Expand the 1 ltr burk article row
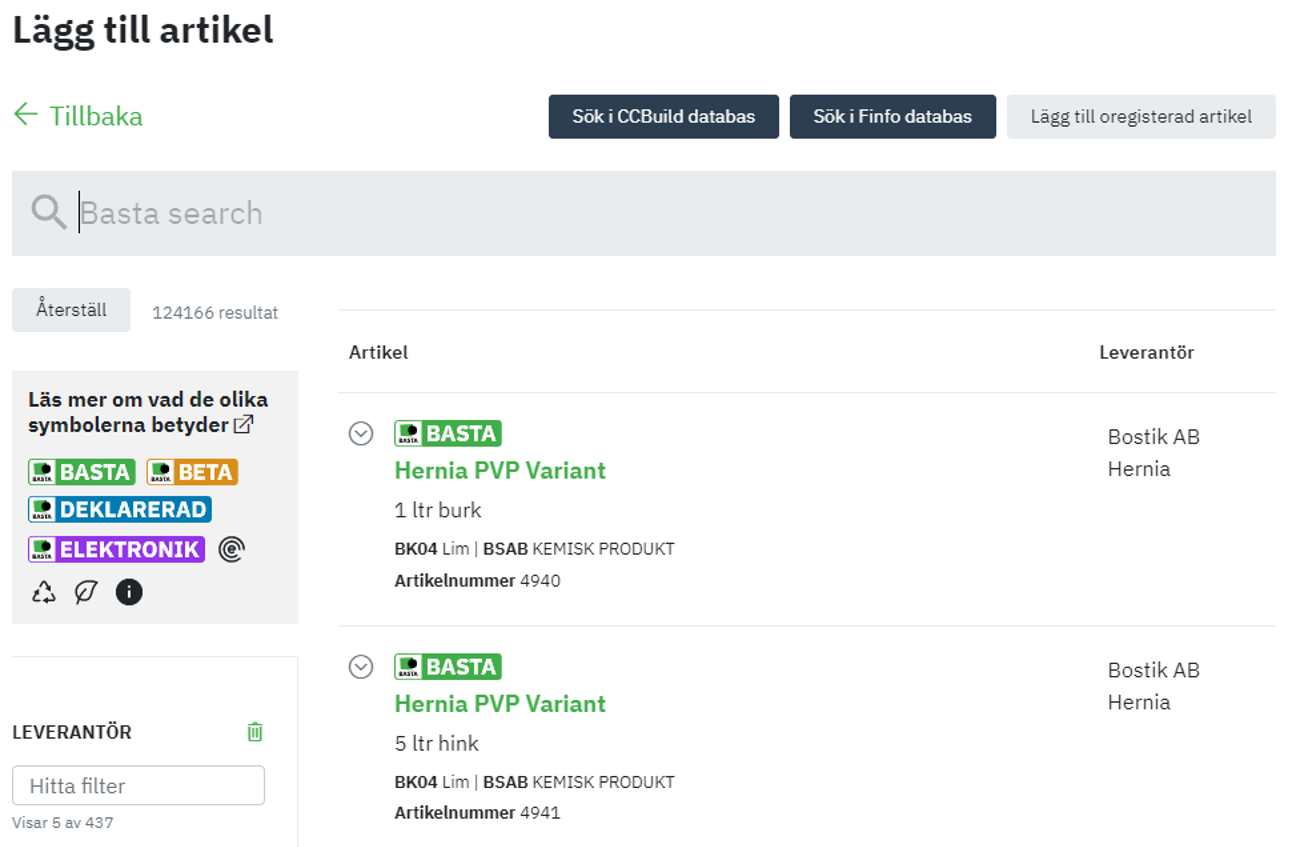1300x847 pixels. (361, 433)
